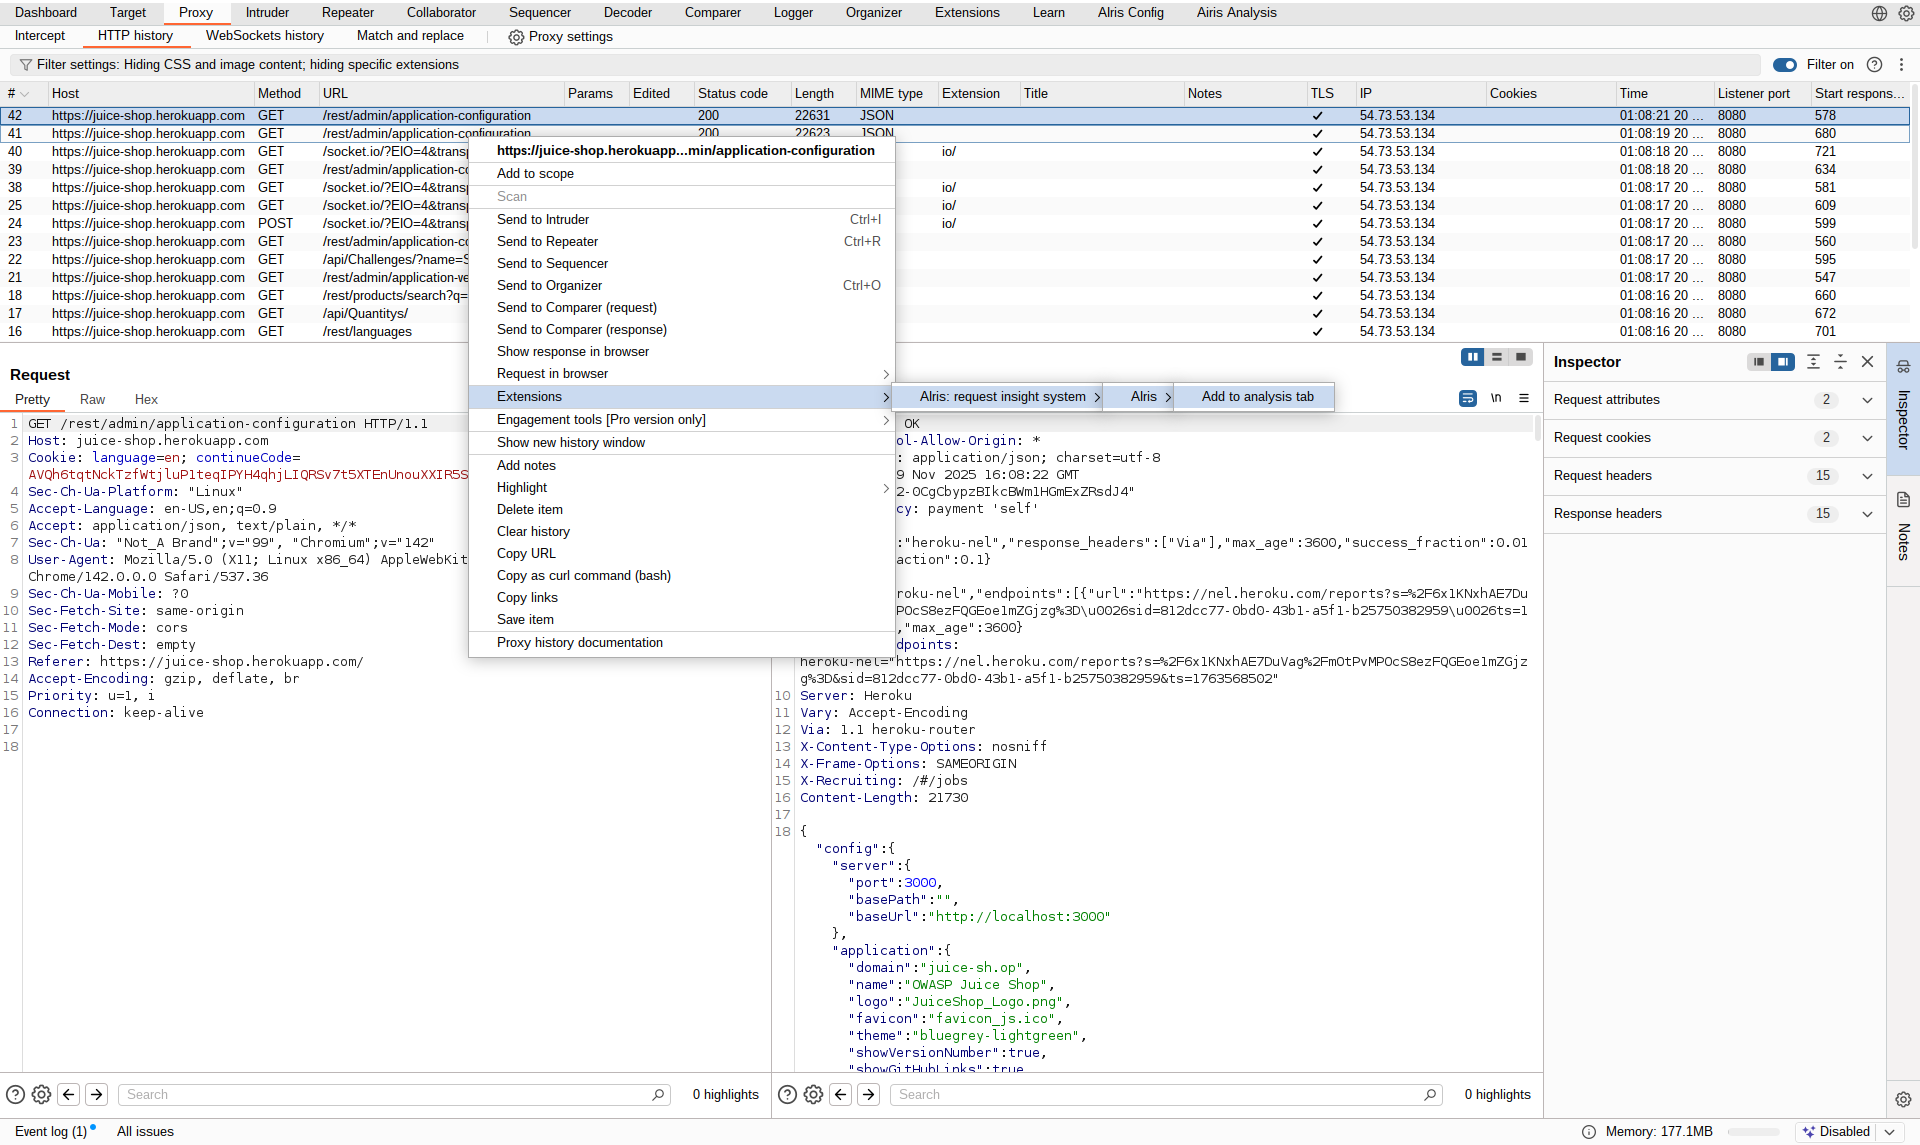Select side-by-side request/response layout icon
The image size is (1920, 1145).
pos(1472,357)
